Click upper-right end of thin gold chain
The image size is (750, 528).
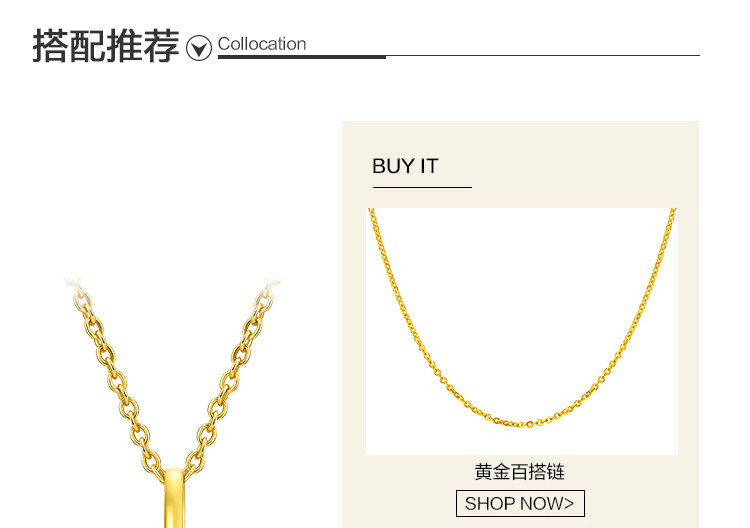click(x=671, y=215)
